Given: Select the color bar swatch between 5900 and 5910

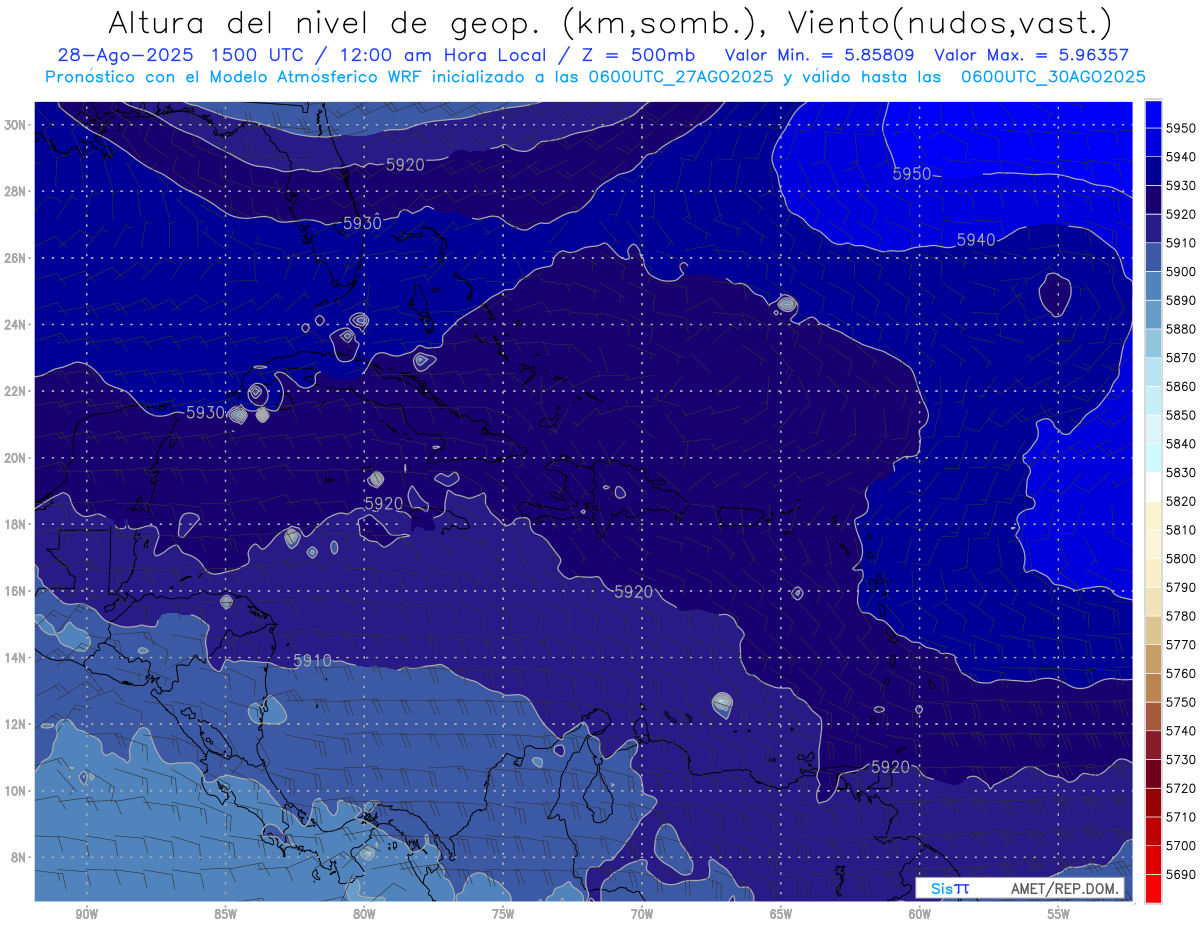Looking at the screenshot, I should pyautogui.click(x=1153, y=257).
